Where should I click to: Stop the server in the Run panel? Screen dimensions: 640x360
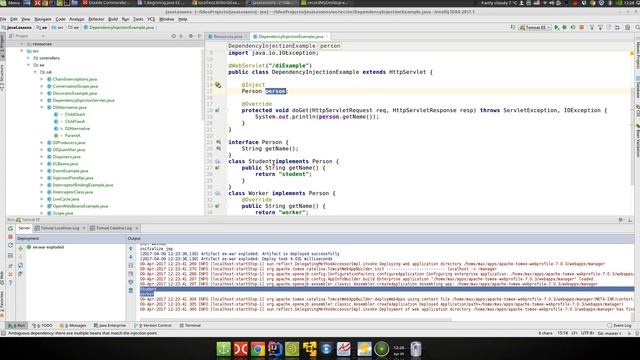(11, 237)
